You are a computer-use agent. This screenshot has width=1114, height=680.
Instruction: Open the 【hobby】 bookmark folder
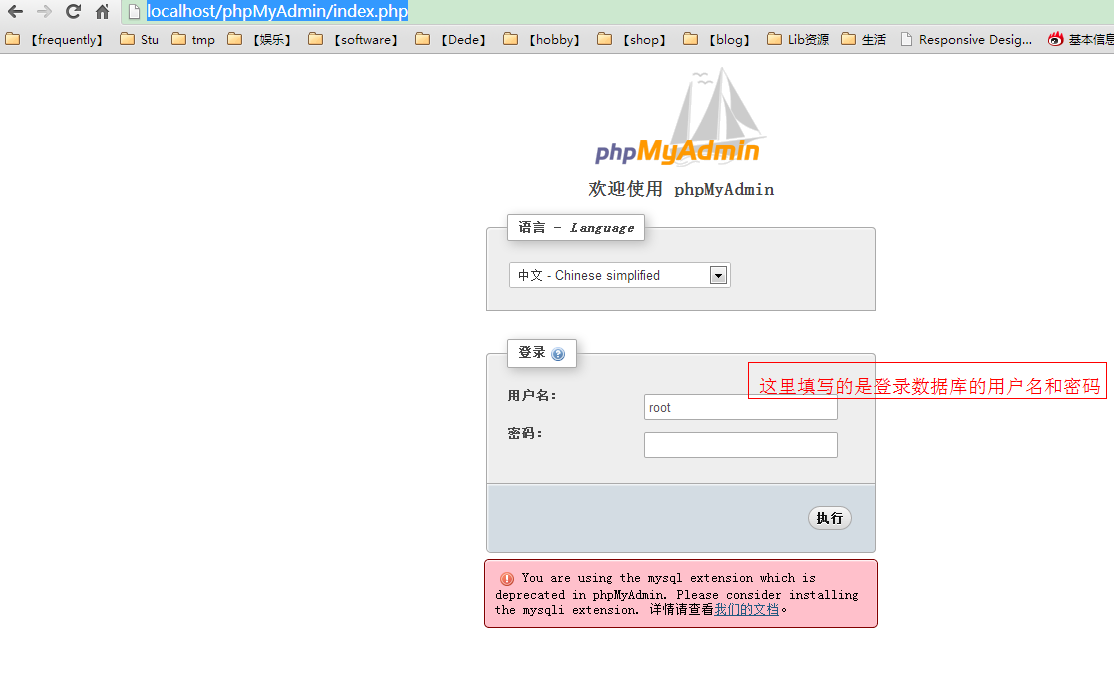click(542, 40)
